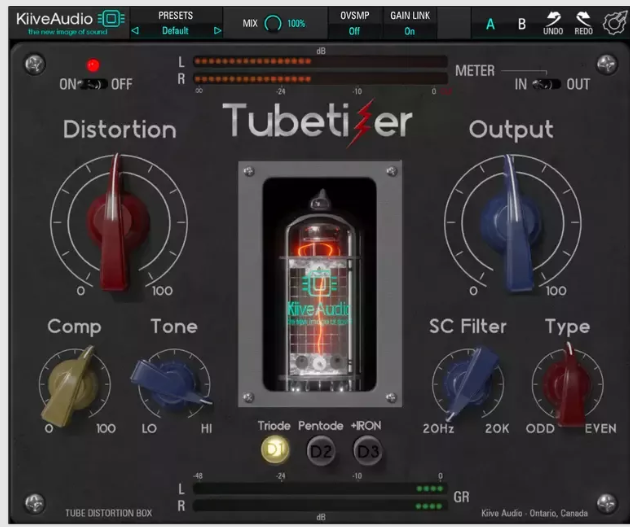Click the Redo arrow icon
The height and width of the screenshot is (527, 630).
click(x=583, y=18)
